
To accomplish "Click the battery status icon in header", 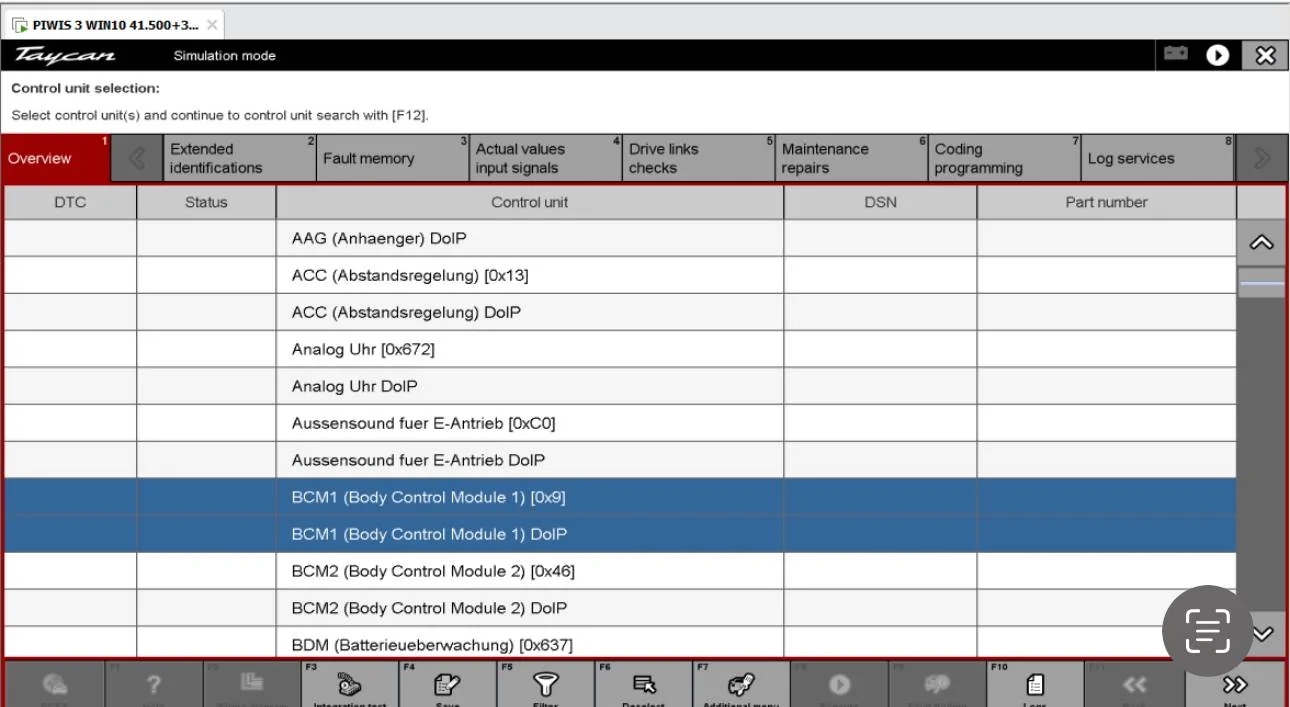I will [x=1176, y=54].
